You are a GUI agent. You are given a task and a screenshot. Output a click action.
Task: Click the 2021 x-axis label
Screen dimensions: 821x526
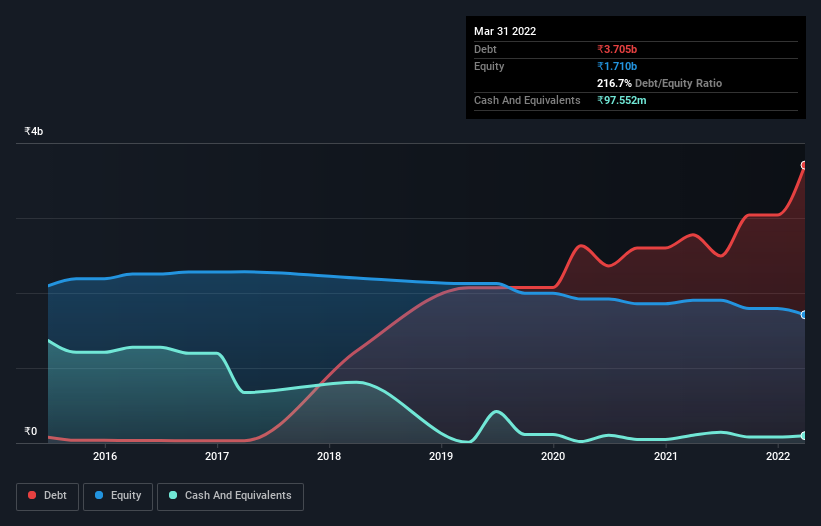point(665,456)
